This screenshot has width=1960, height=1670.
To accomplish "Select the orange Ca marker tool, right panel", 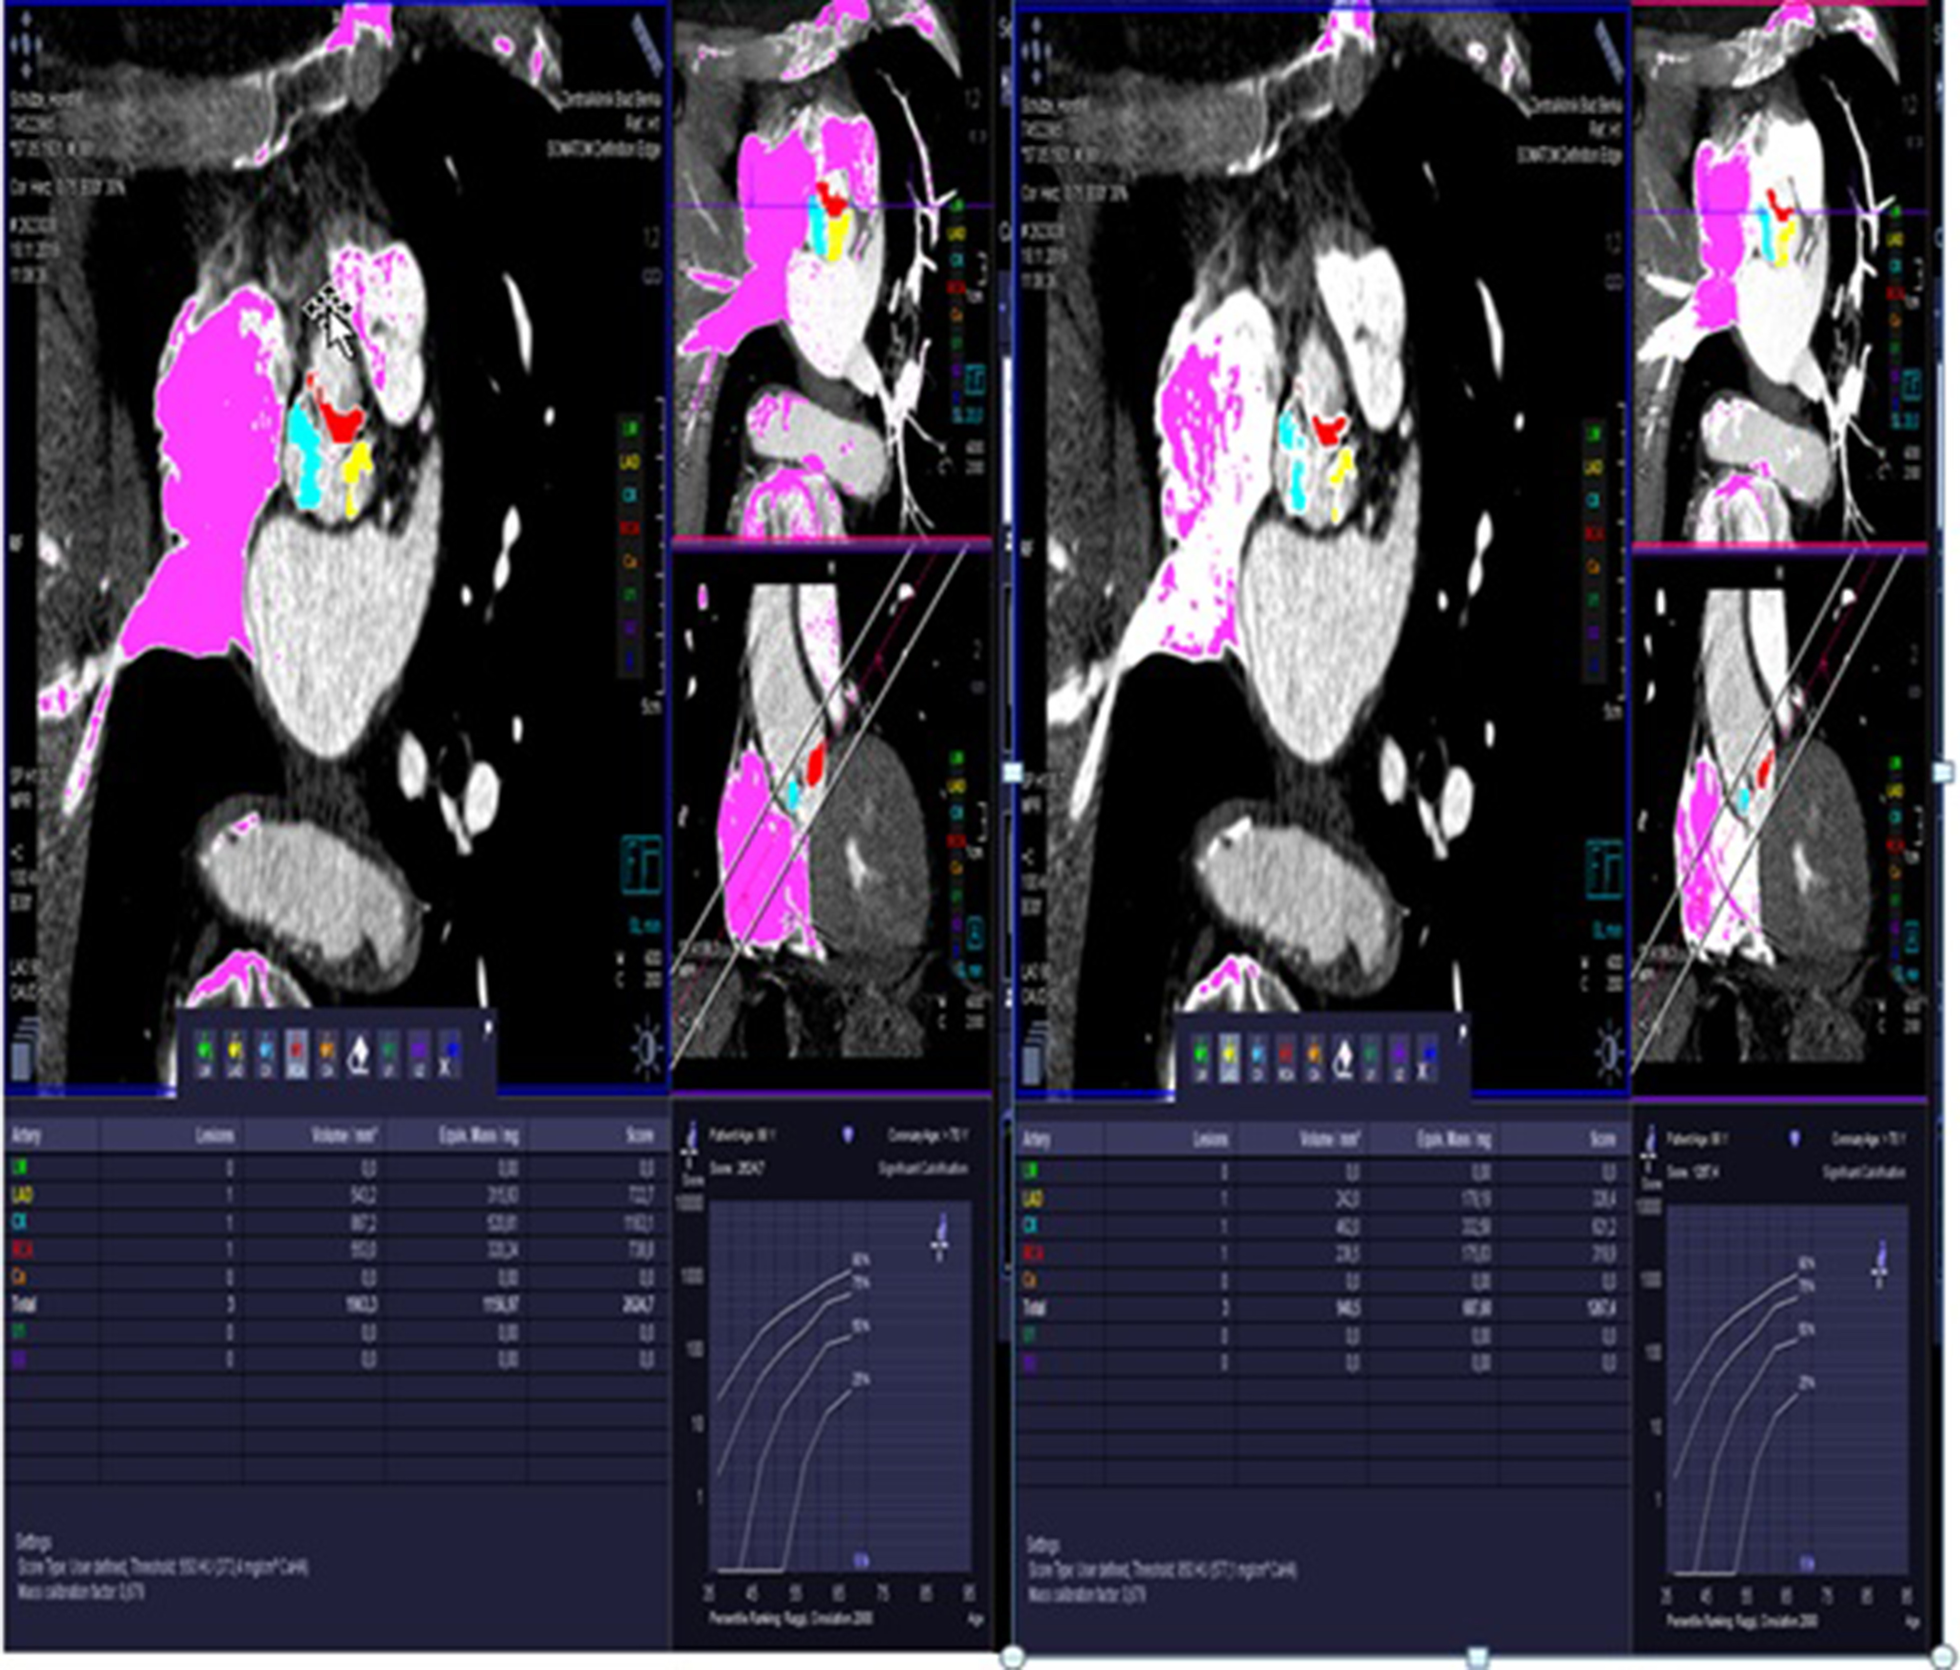I will pyautogui.click(x=1314, y=1057).
